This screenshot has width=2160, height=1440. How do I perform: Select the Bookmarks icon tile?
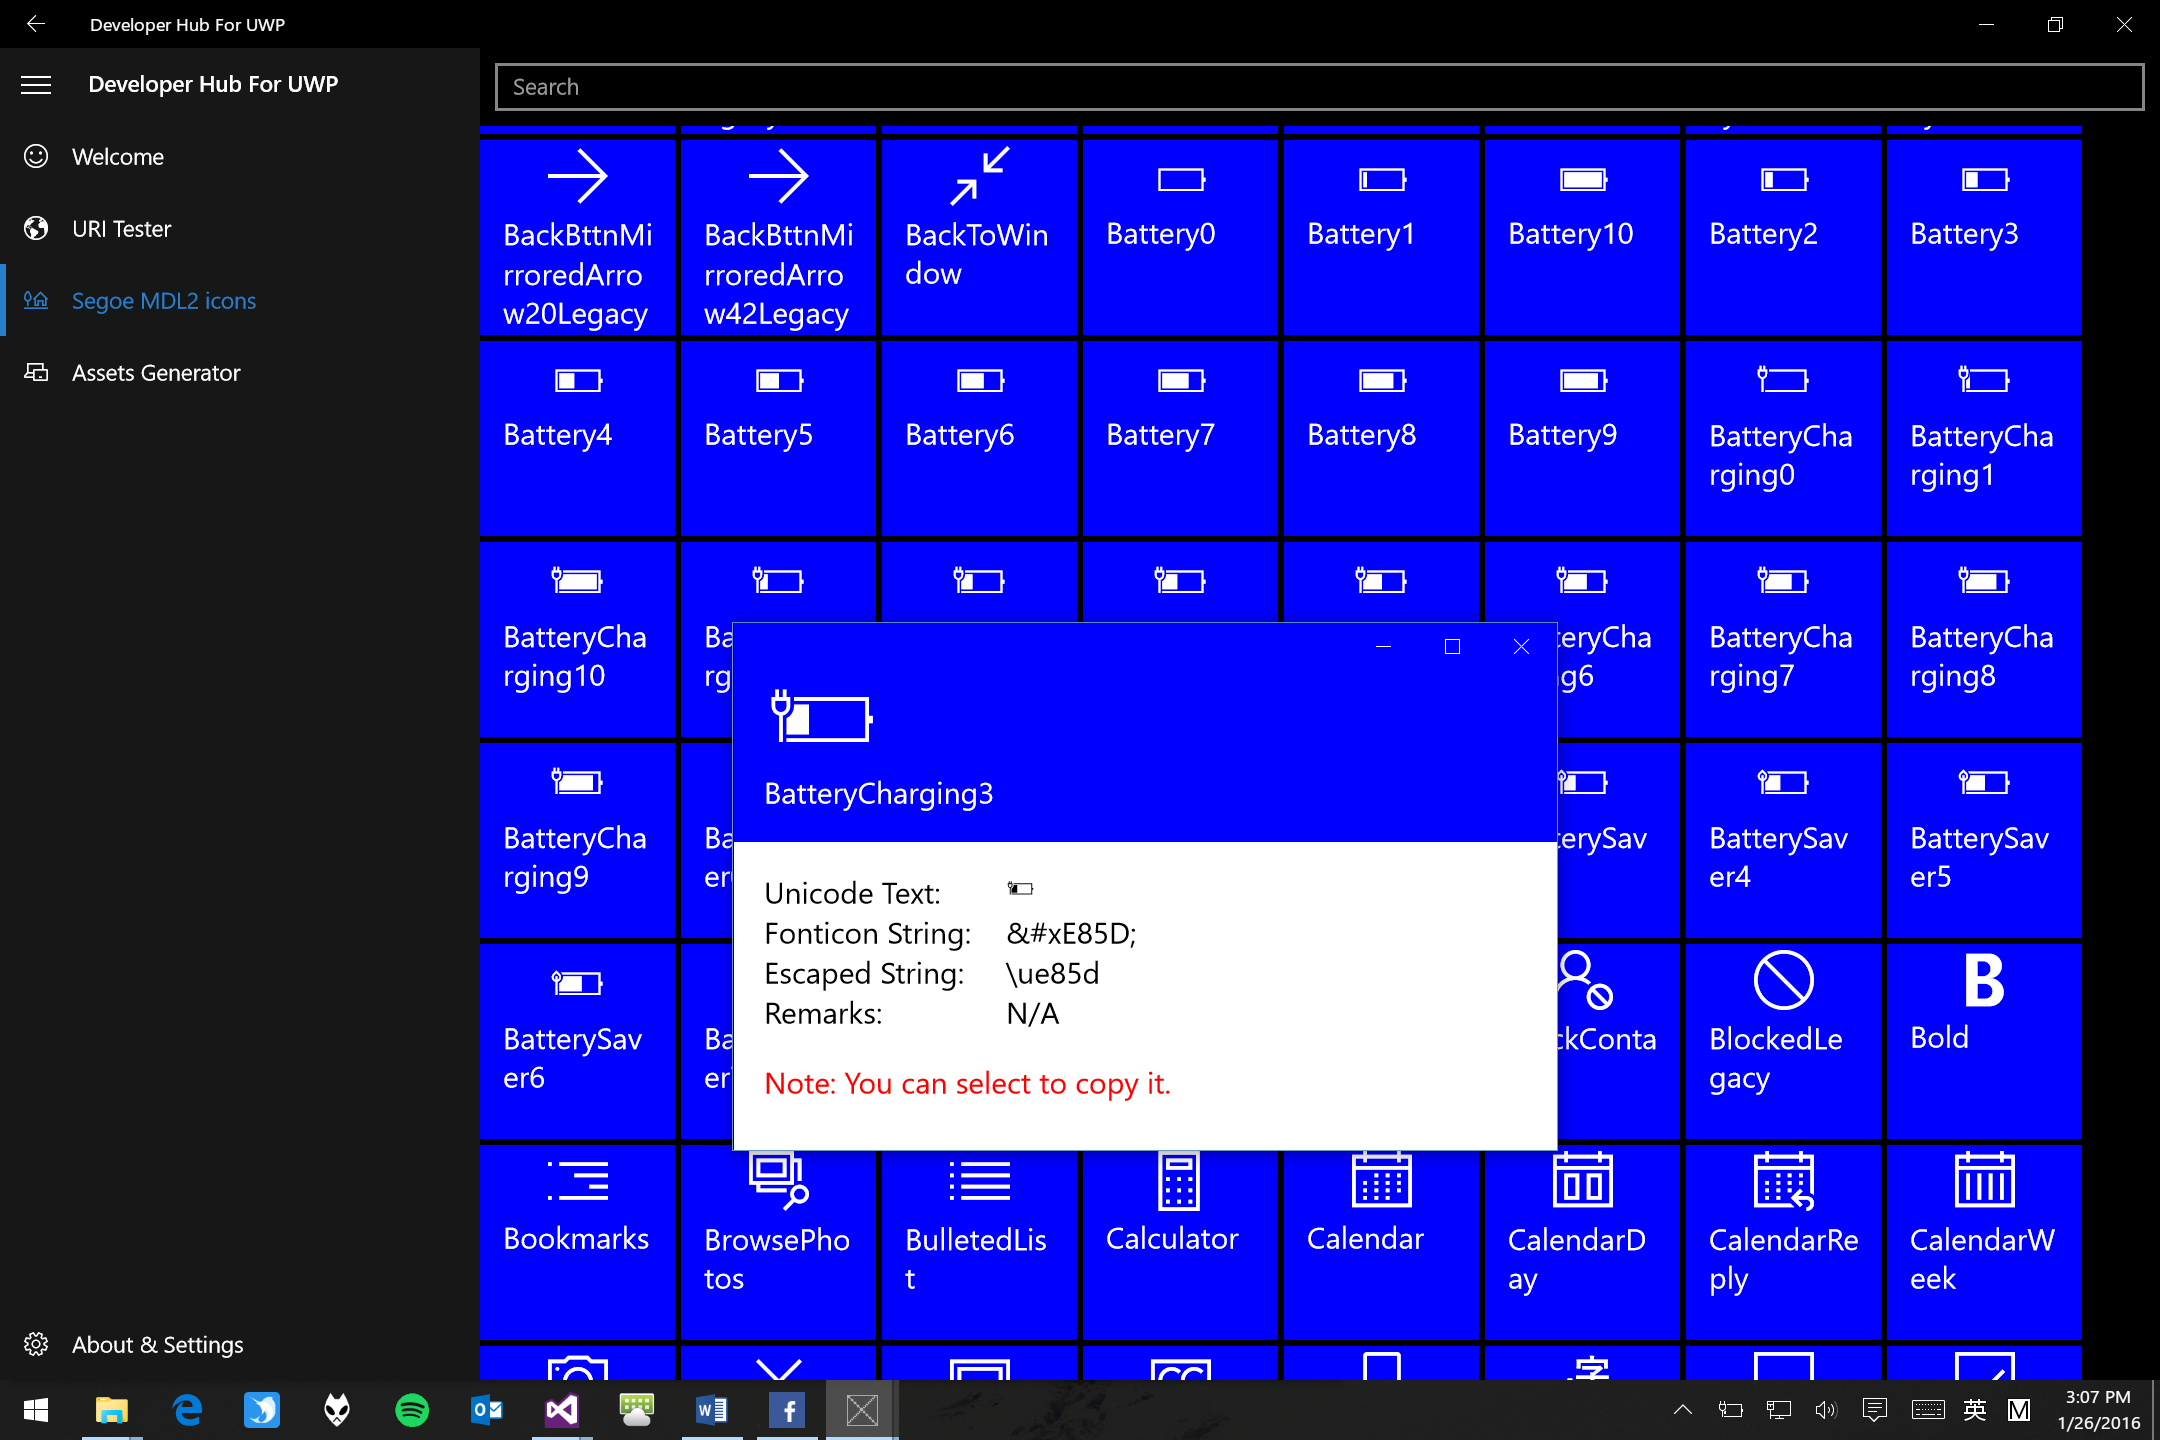577,1242
